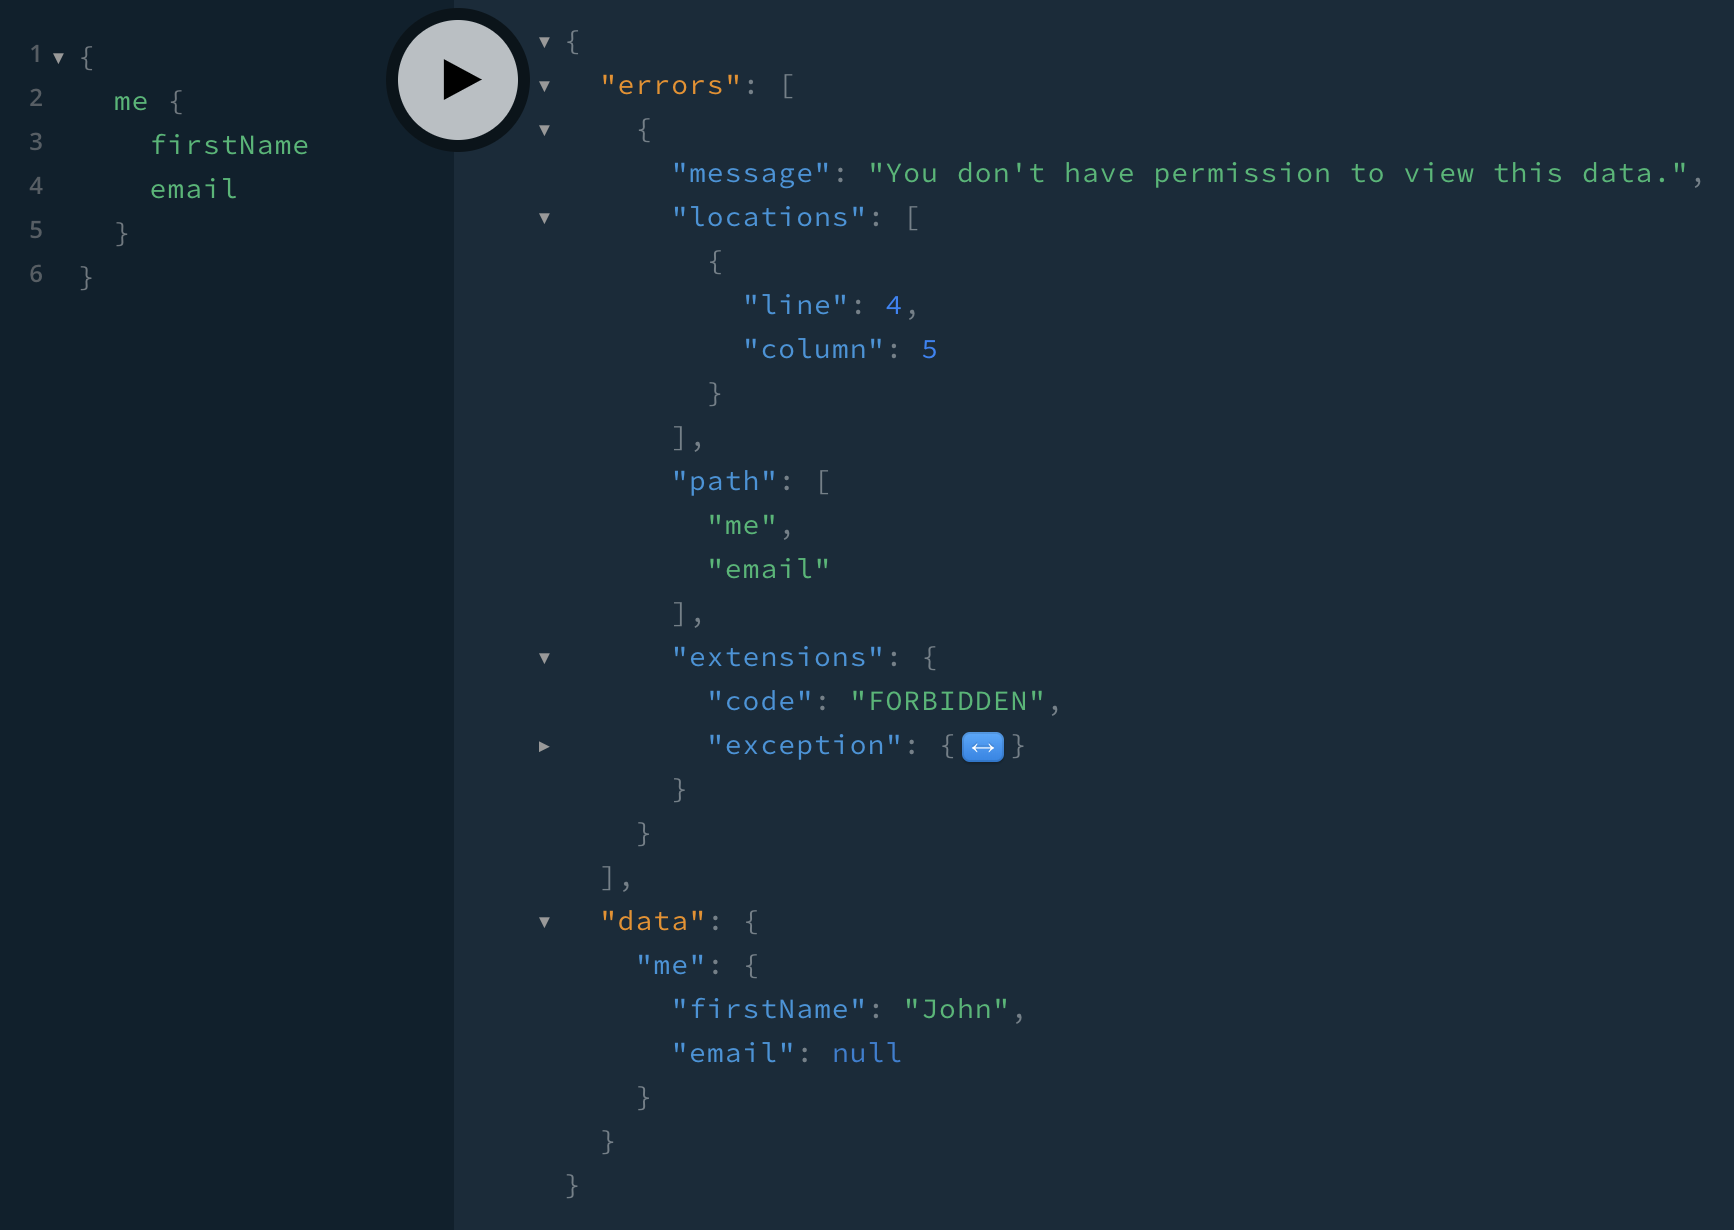
Task: Click the "errors" key in response
Action: (x=671, y=86)
